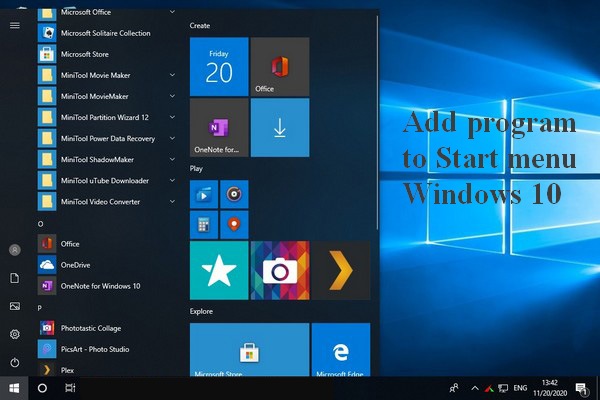Screen dimensions: 600x400
Task: Open the OneNote for... tile
Action: [x=219, y=127]
